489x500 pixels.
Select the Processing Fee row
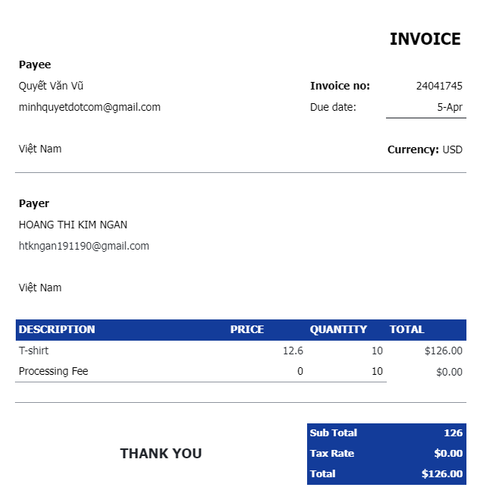tap(241, 371)
